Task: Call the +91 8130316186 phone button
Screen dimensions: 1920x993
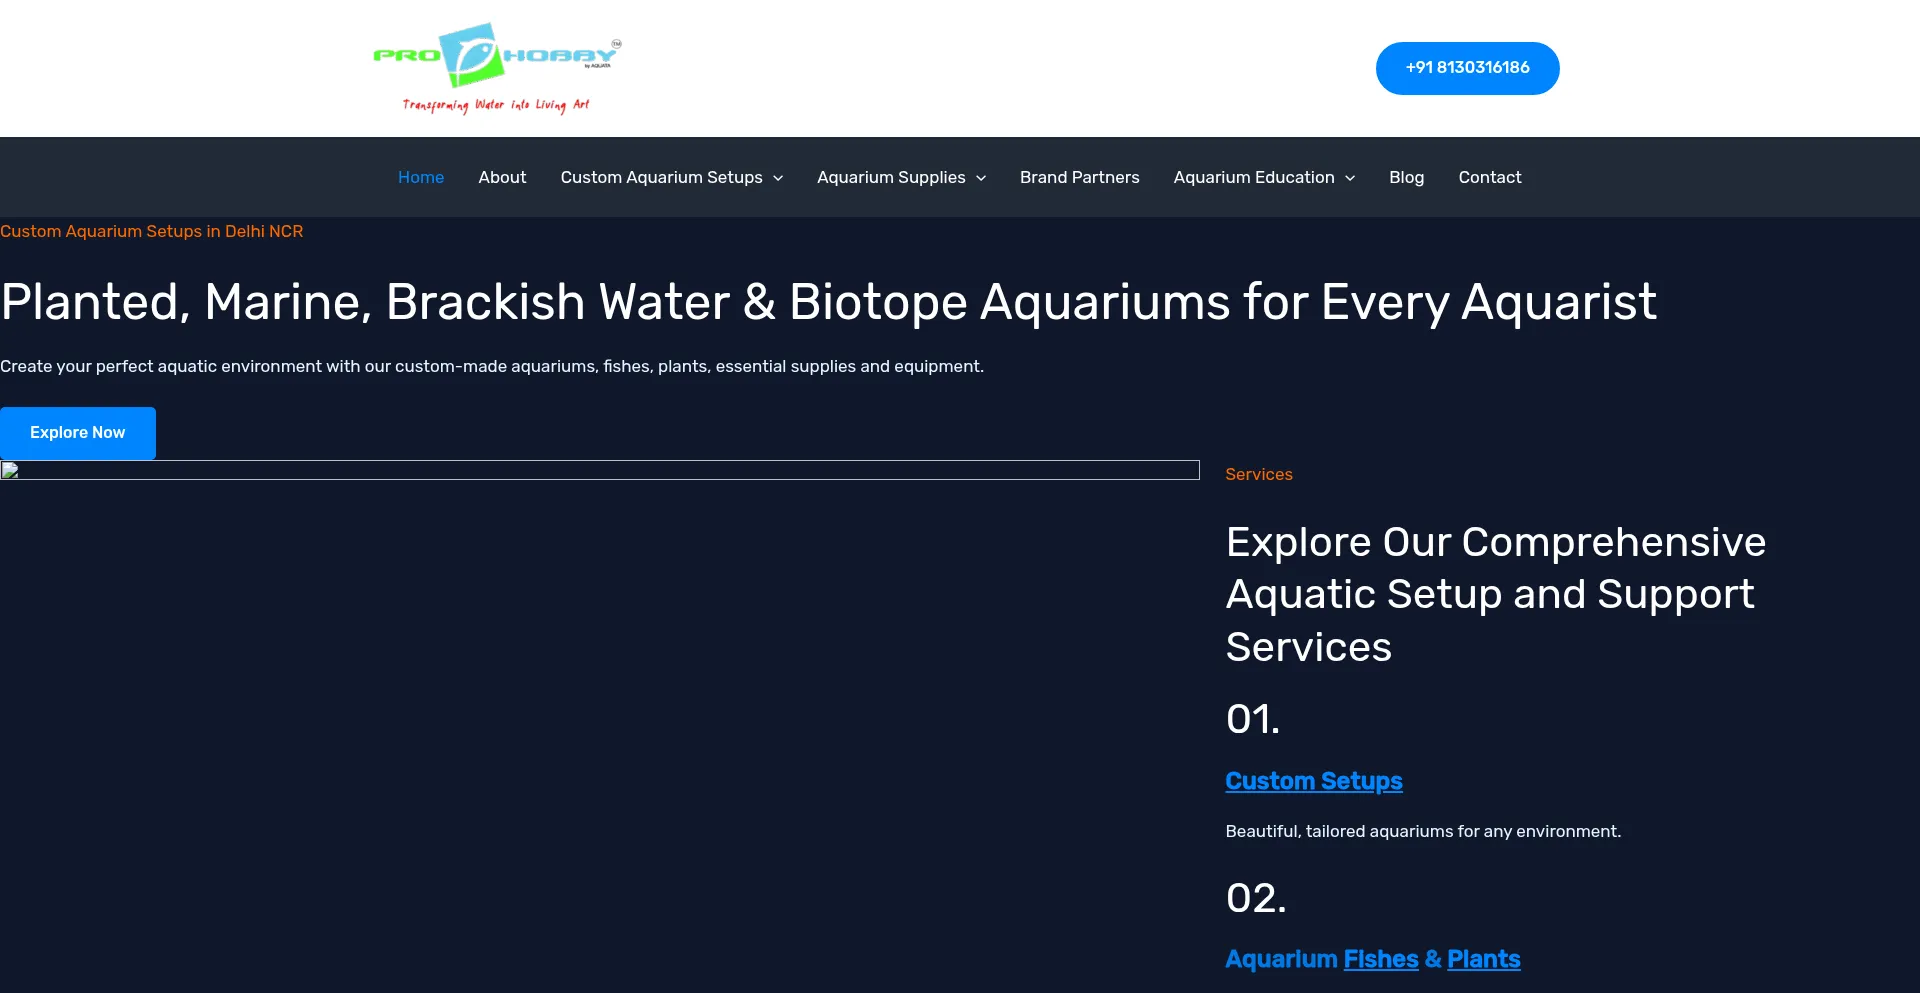Action: pos(1467,68)
